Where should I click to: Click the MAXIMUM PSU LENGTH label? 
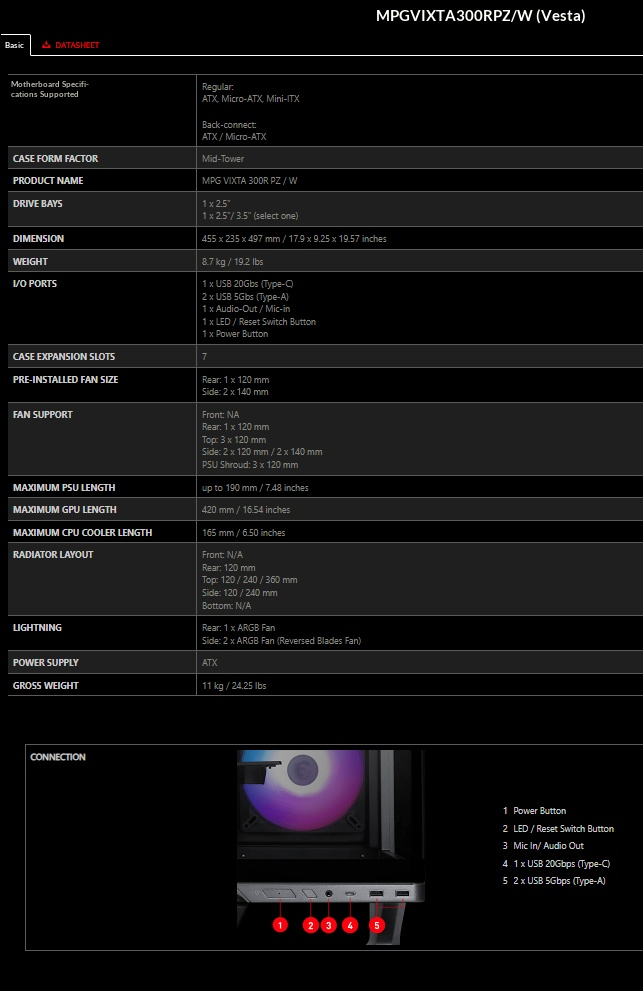[x=64, y=488]
